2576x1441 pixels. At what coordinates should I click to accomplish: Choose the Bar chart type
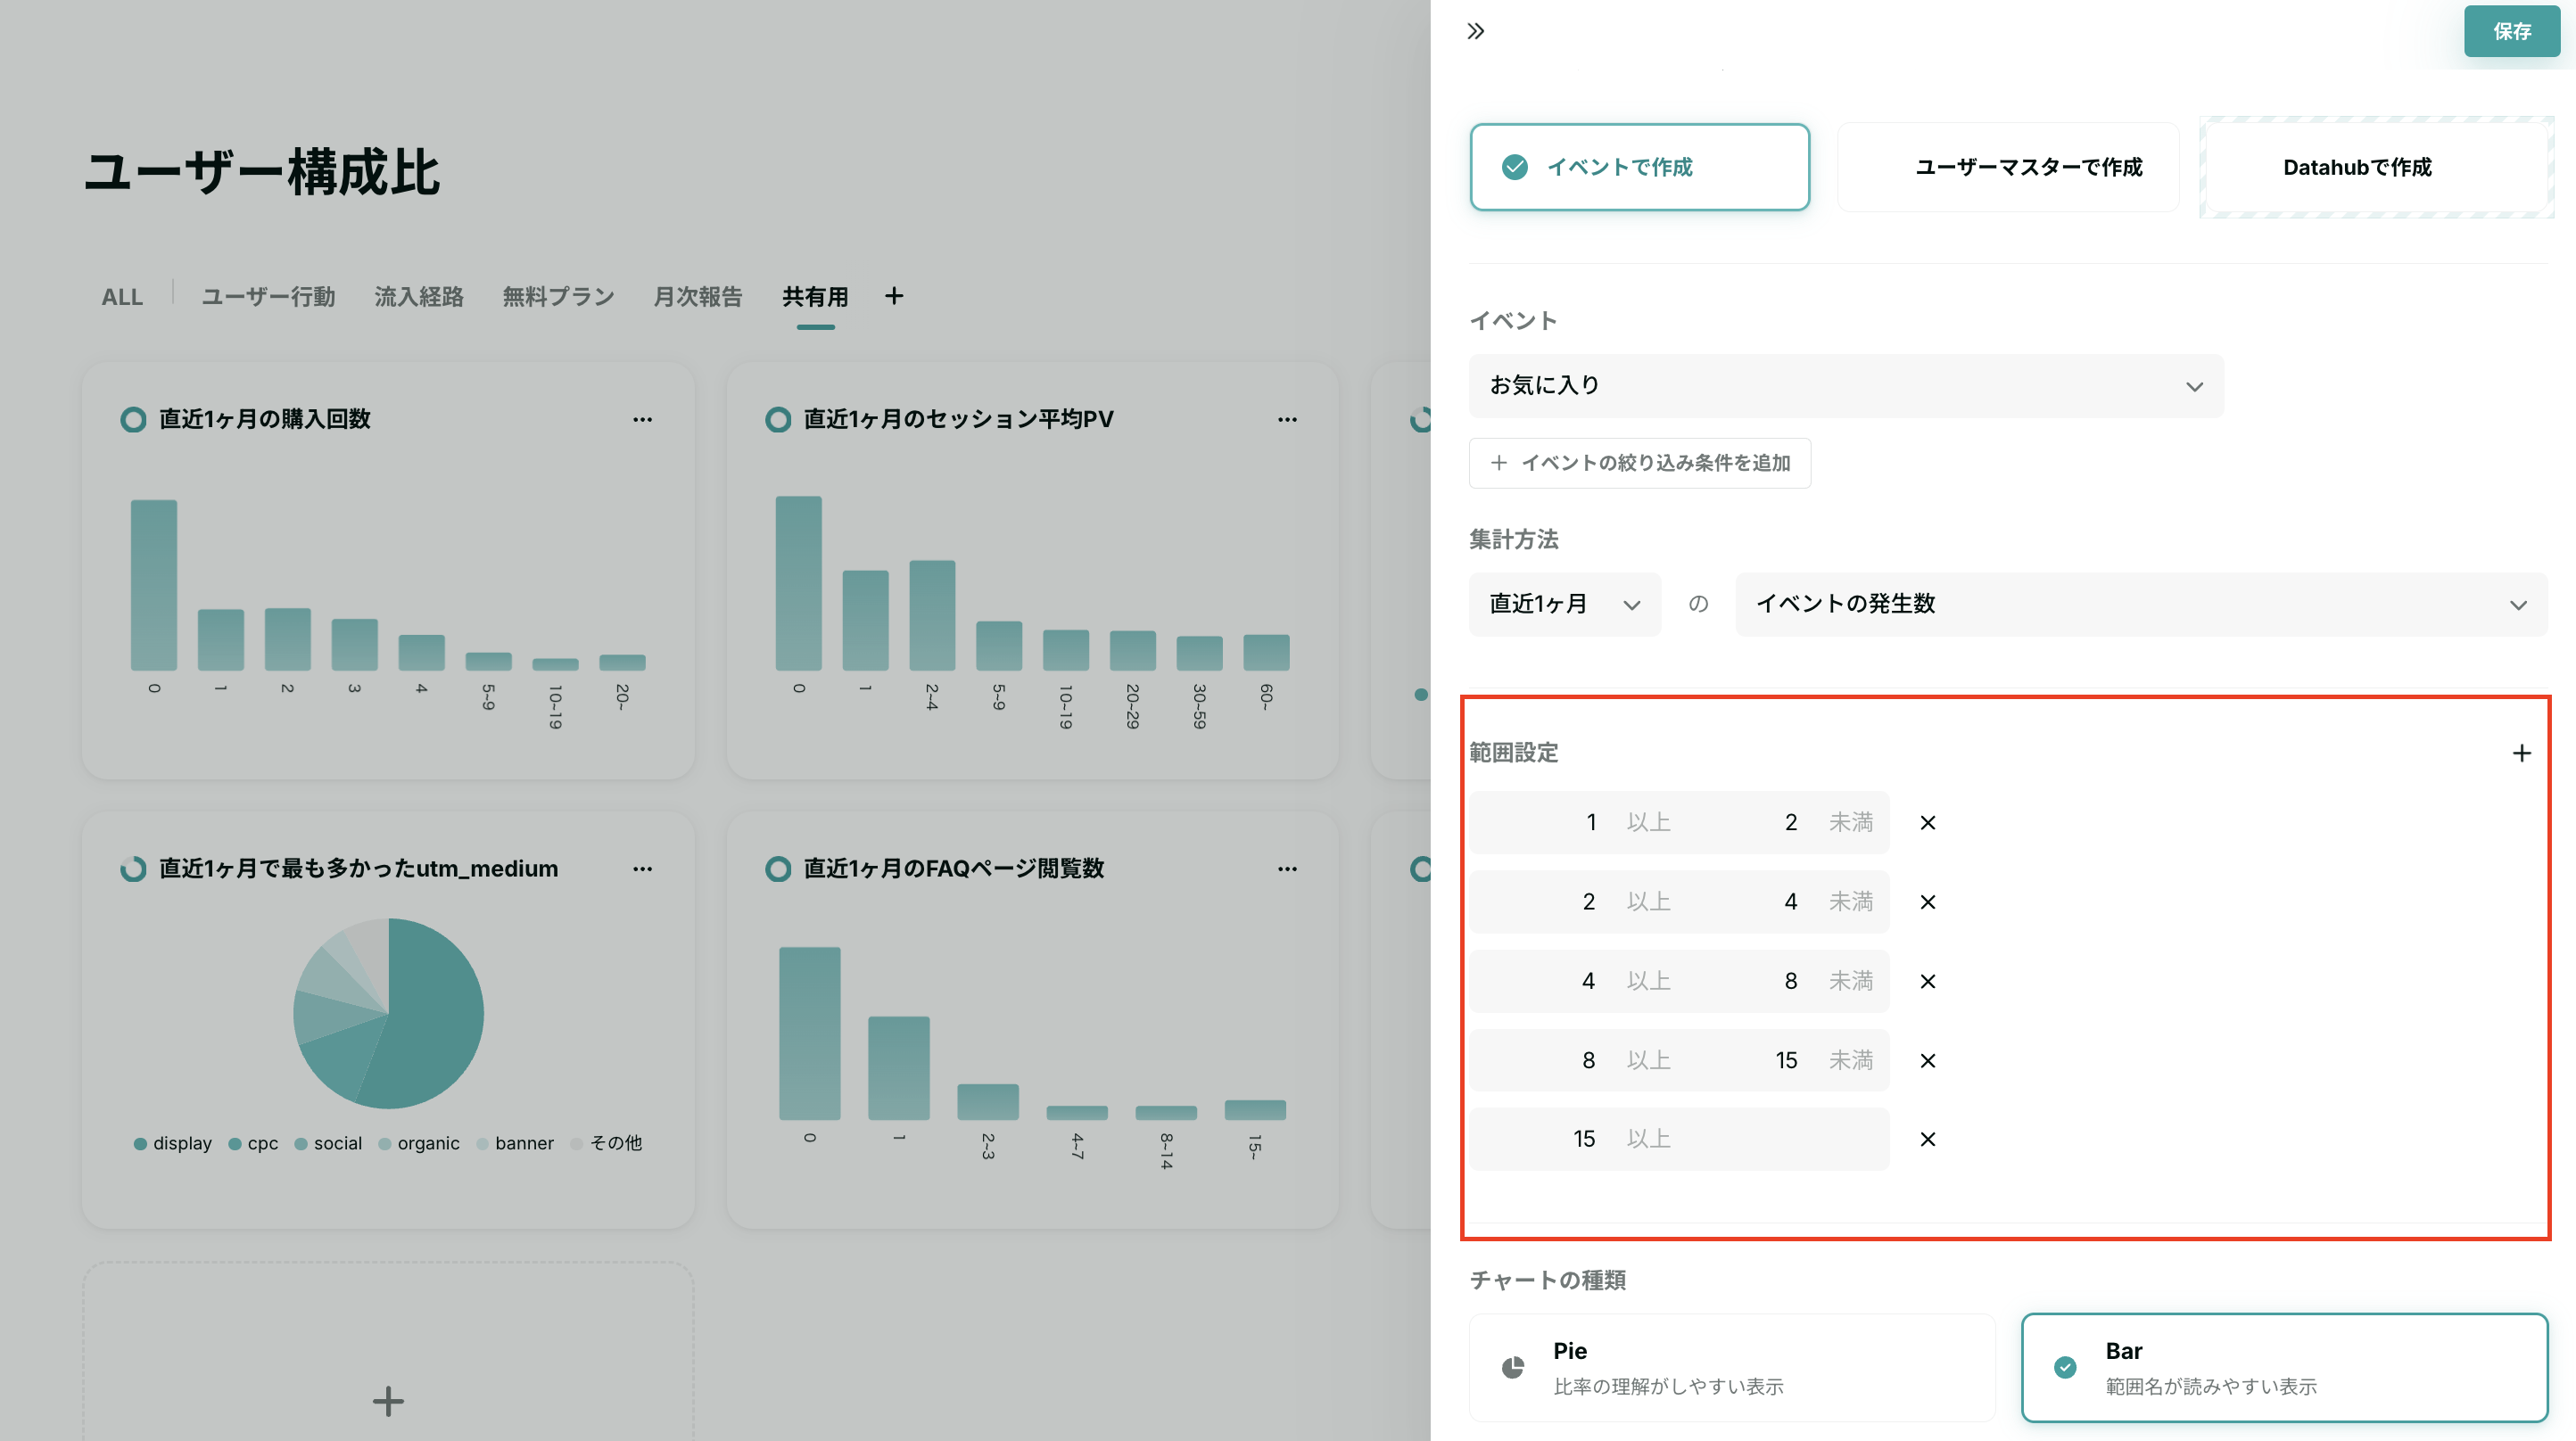(x=2283, y=1367)
